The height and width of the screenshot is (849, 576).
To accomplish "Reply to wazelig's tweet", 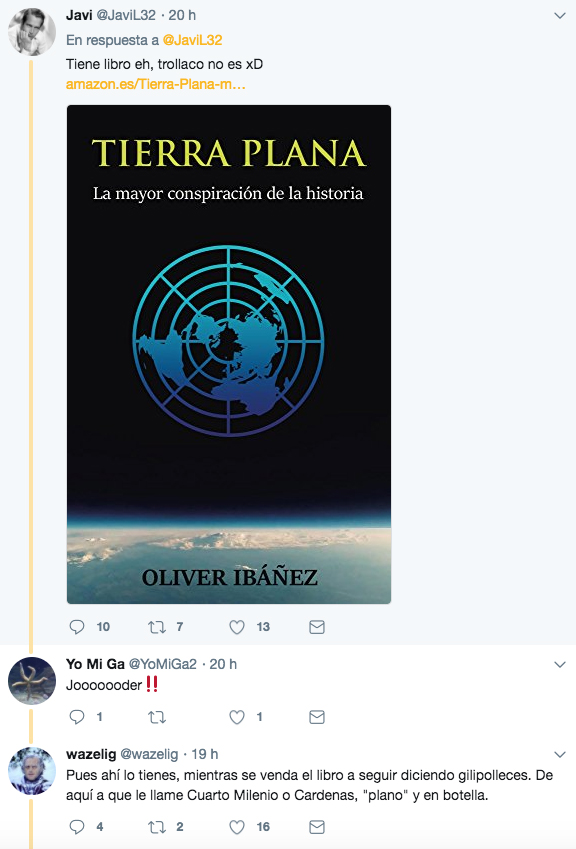I will click(x=77, y=827).
